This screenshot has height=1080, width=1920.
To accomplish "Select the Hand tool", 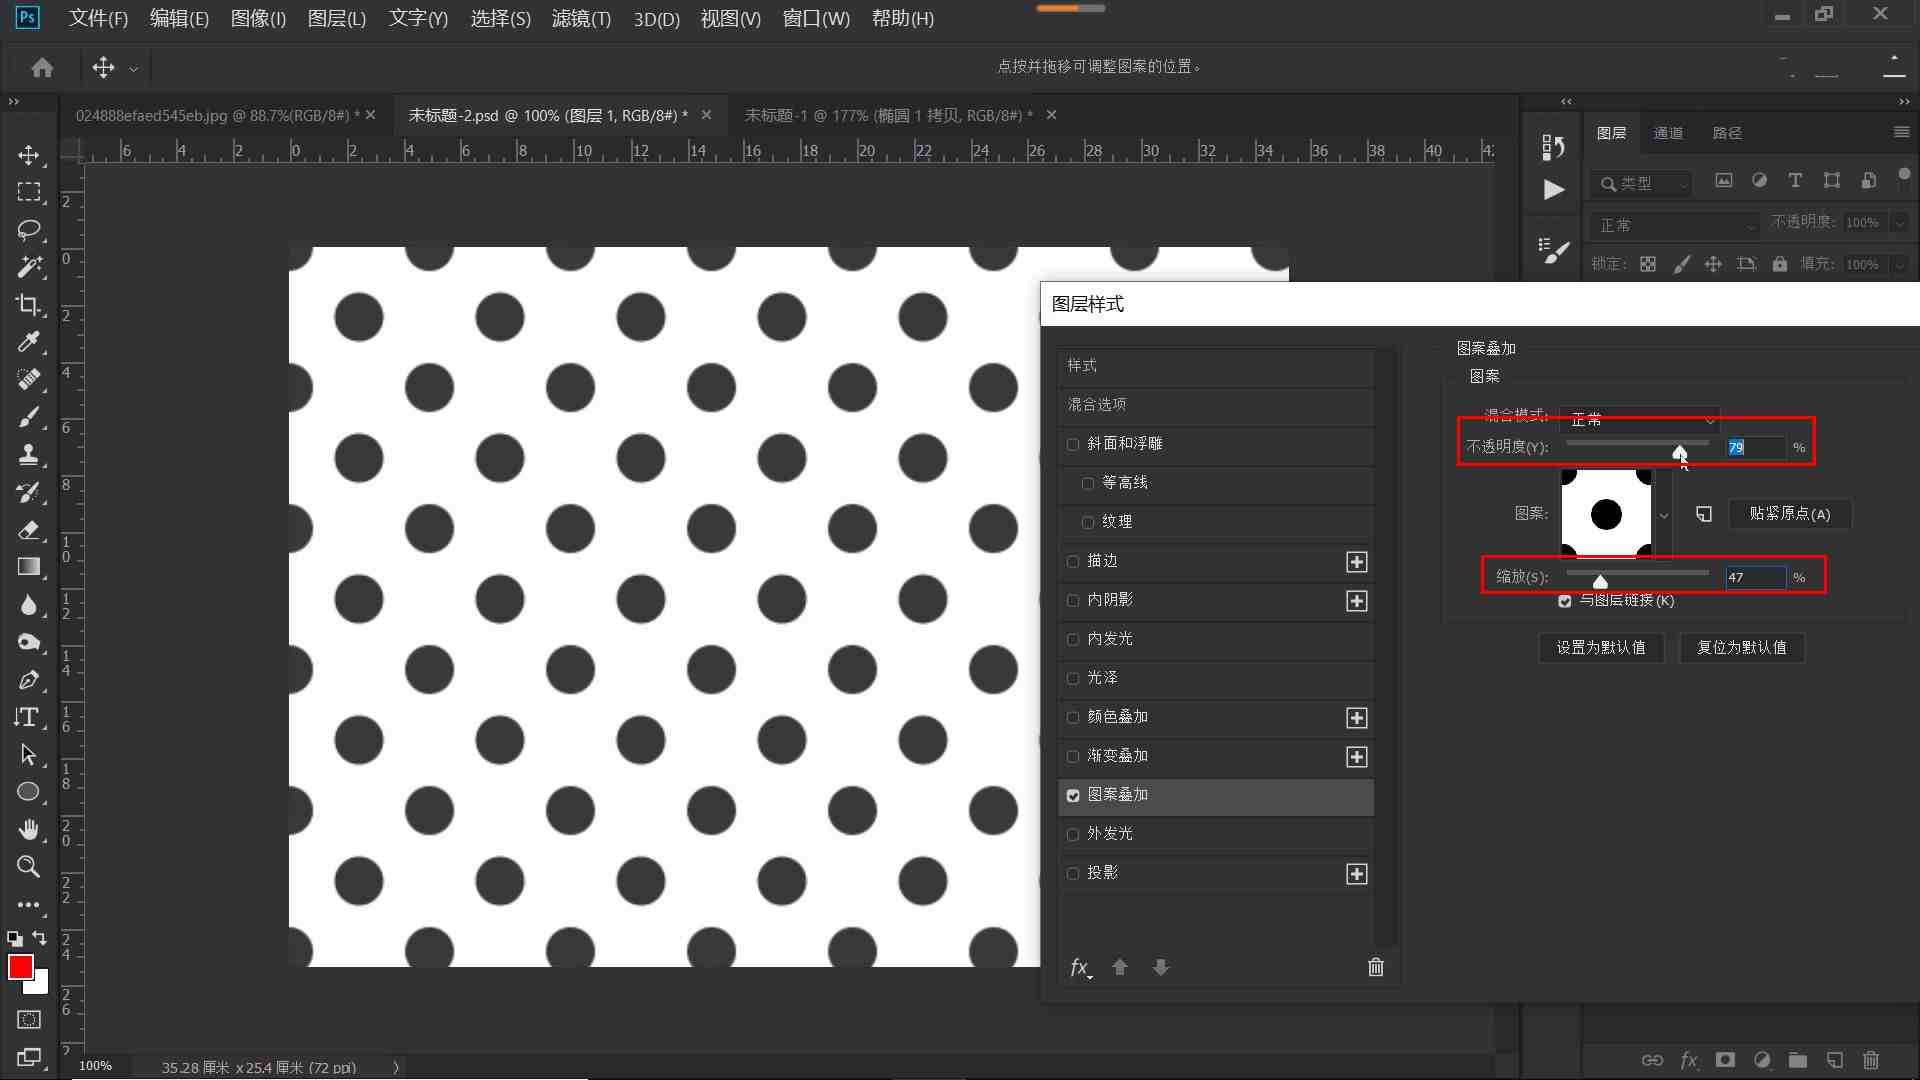I will tap(28, 830).
